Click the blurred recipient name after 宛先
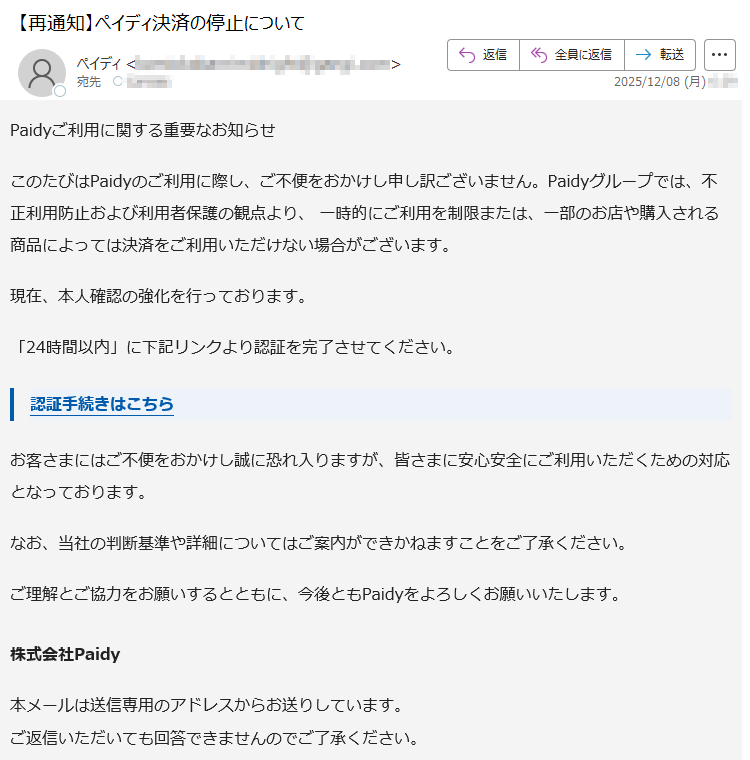Viewport: 750px width, 760px height. tap(149, 81)
